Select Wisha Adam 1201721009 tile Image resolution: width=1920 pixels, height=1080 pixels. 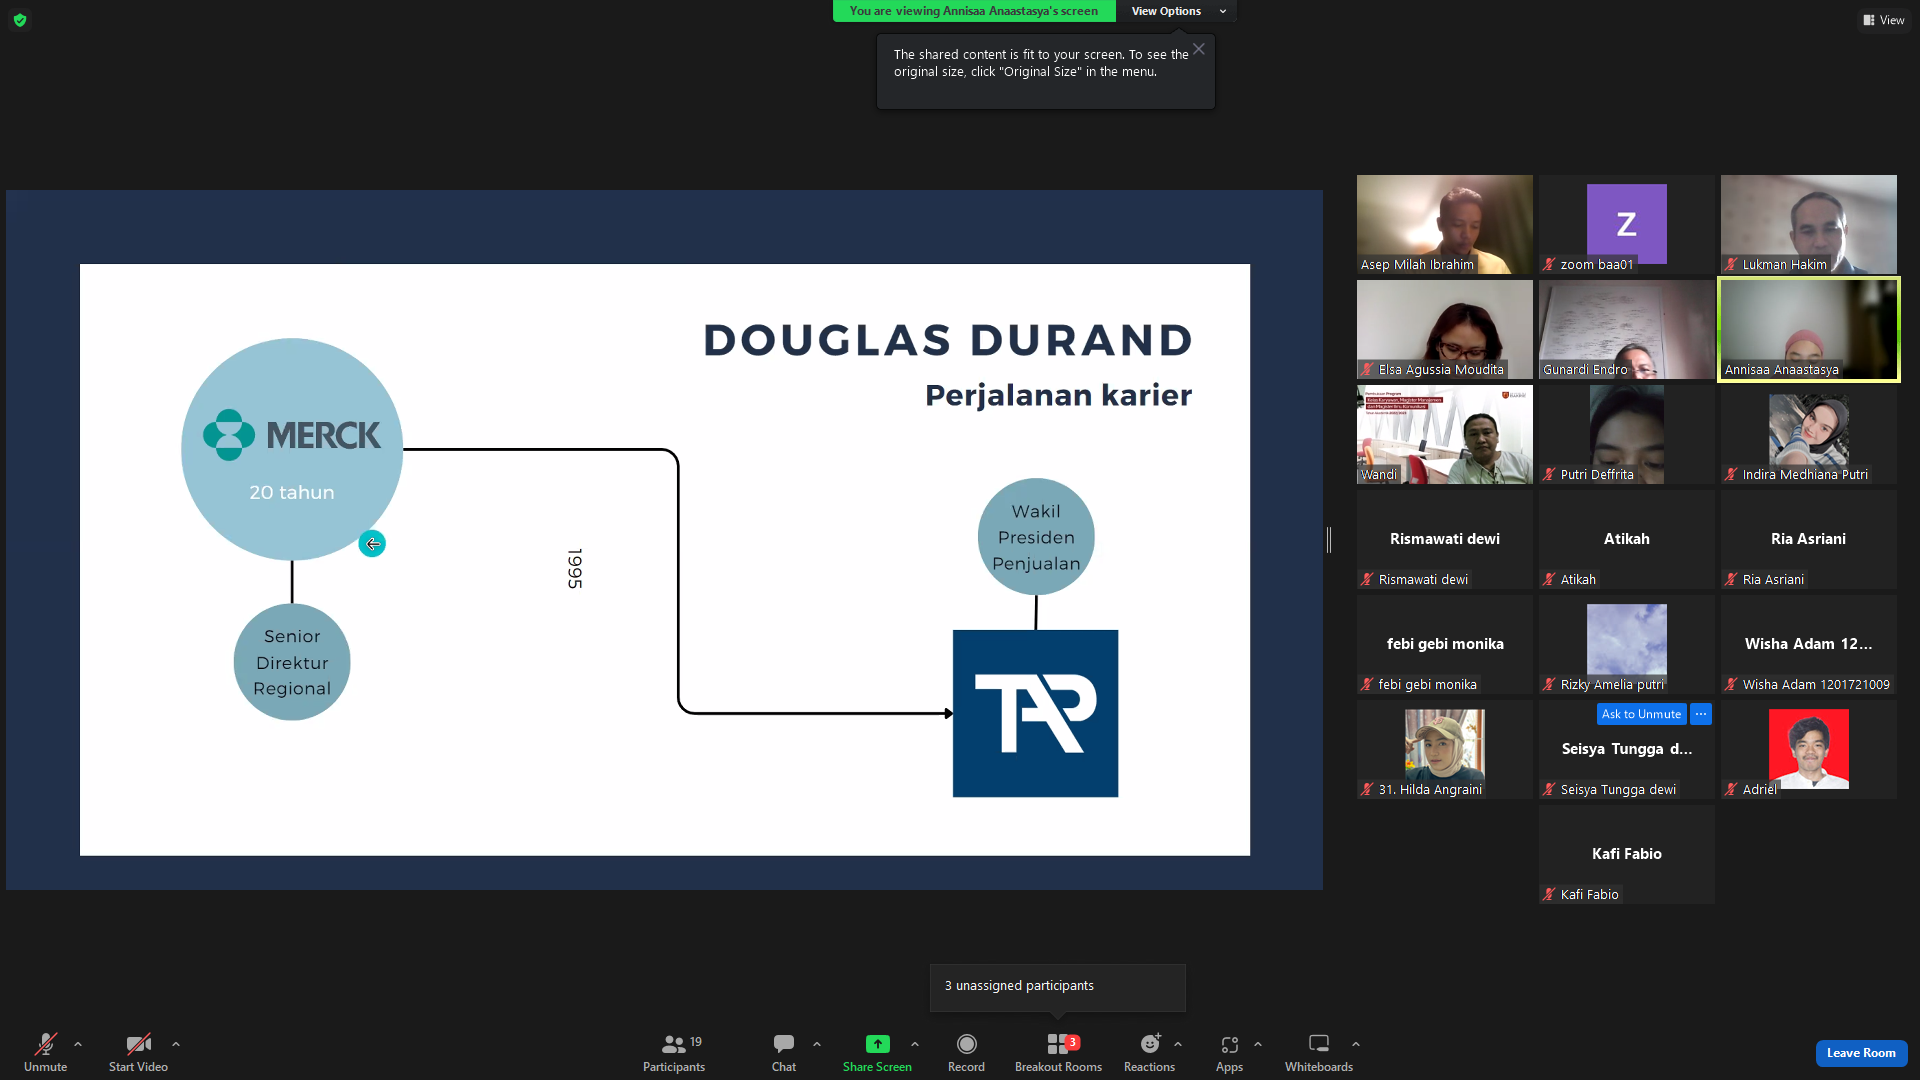coord(1808,644)
